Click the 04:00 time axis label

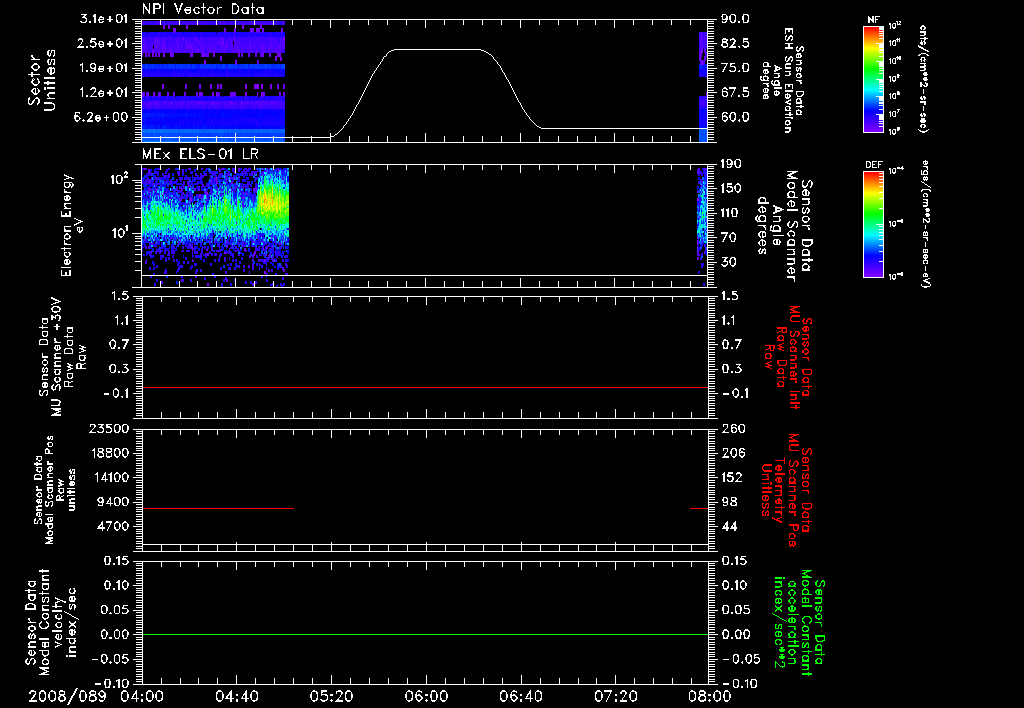[x=142, y=696]
